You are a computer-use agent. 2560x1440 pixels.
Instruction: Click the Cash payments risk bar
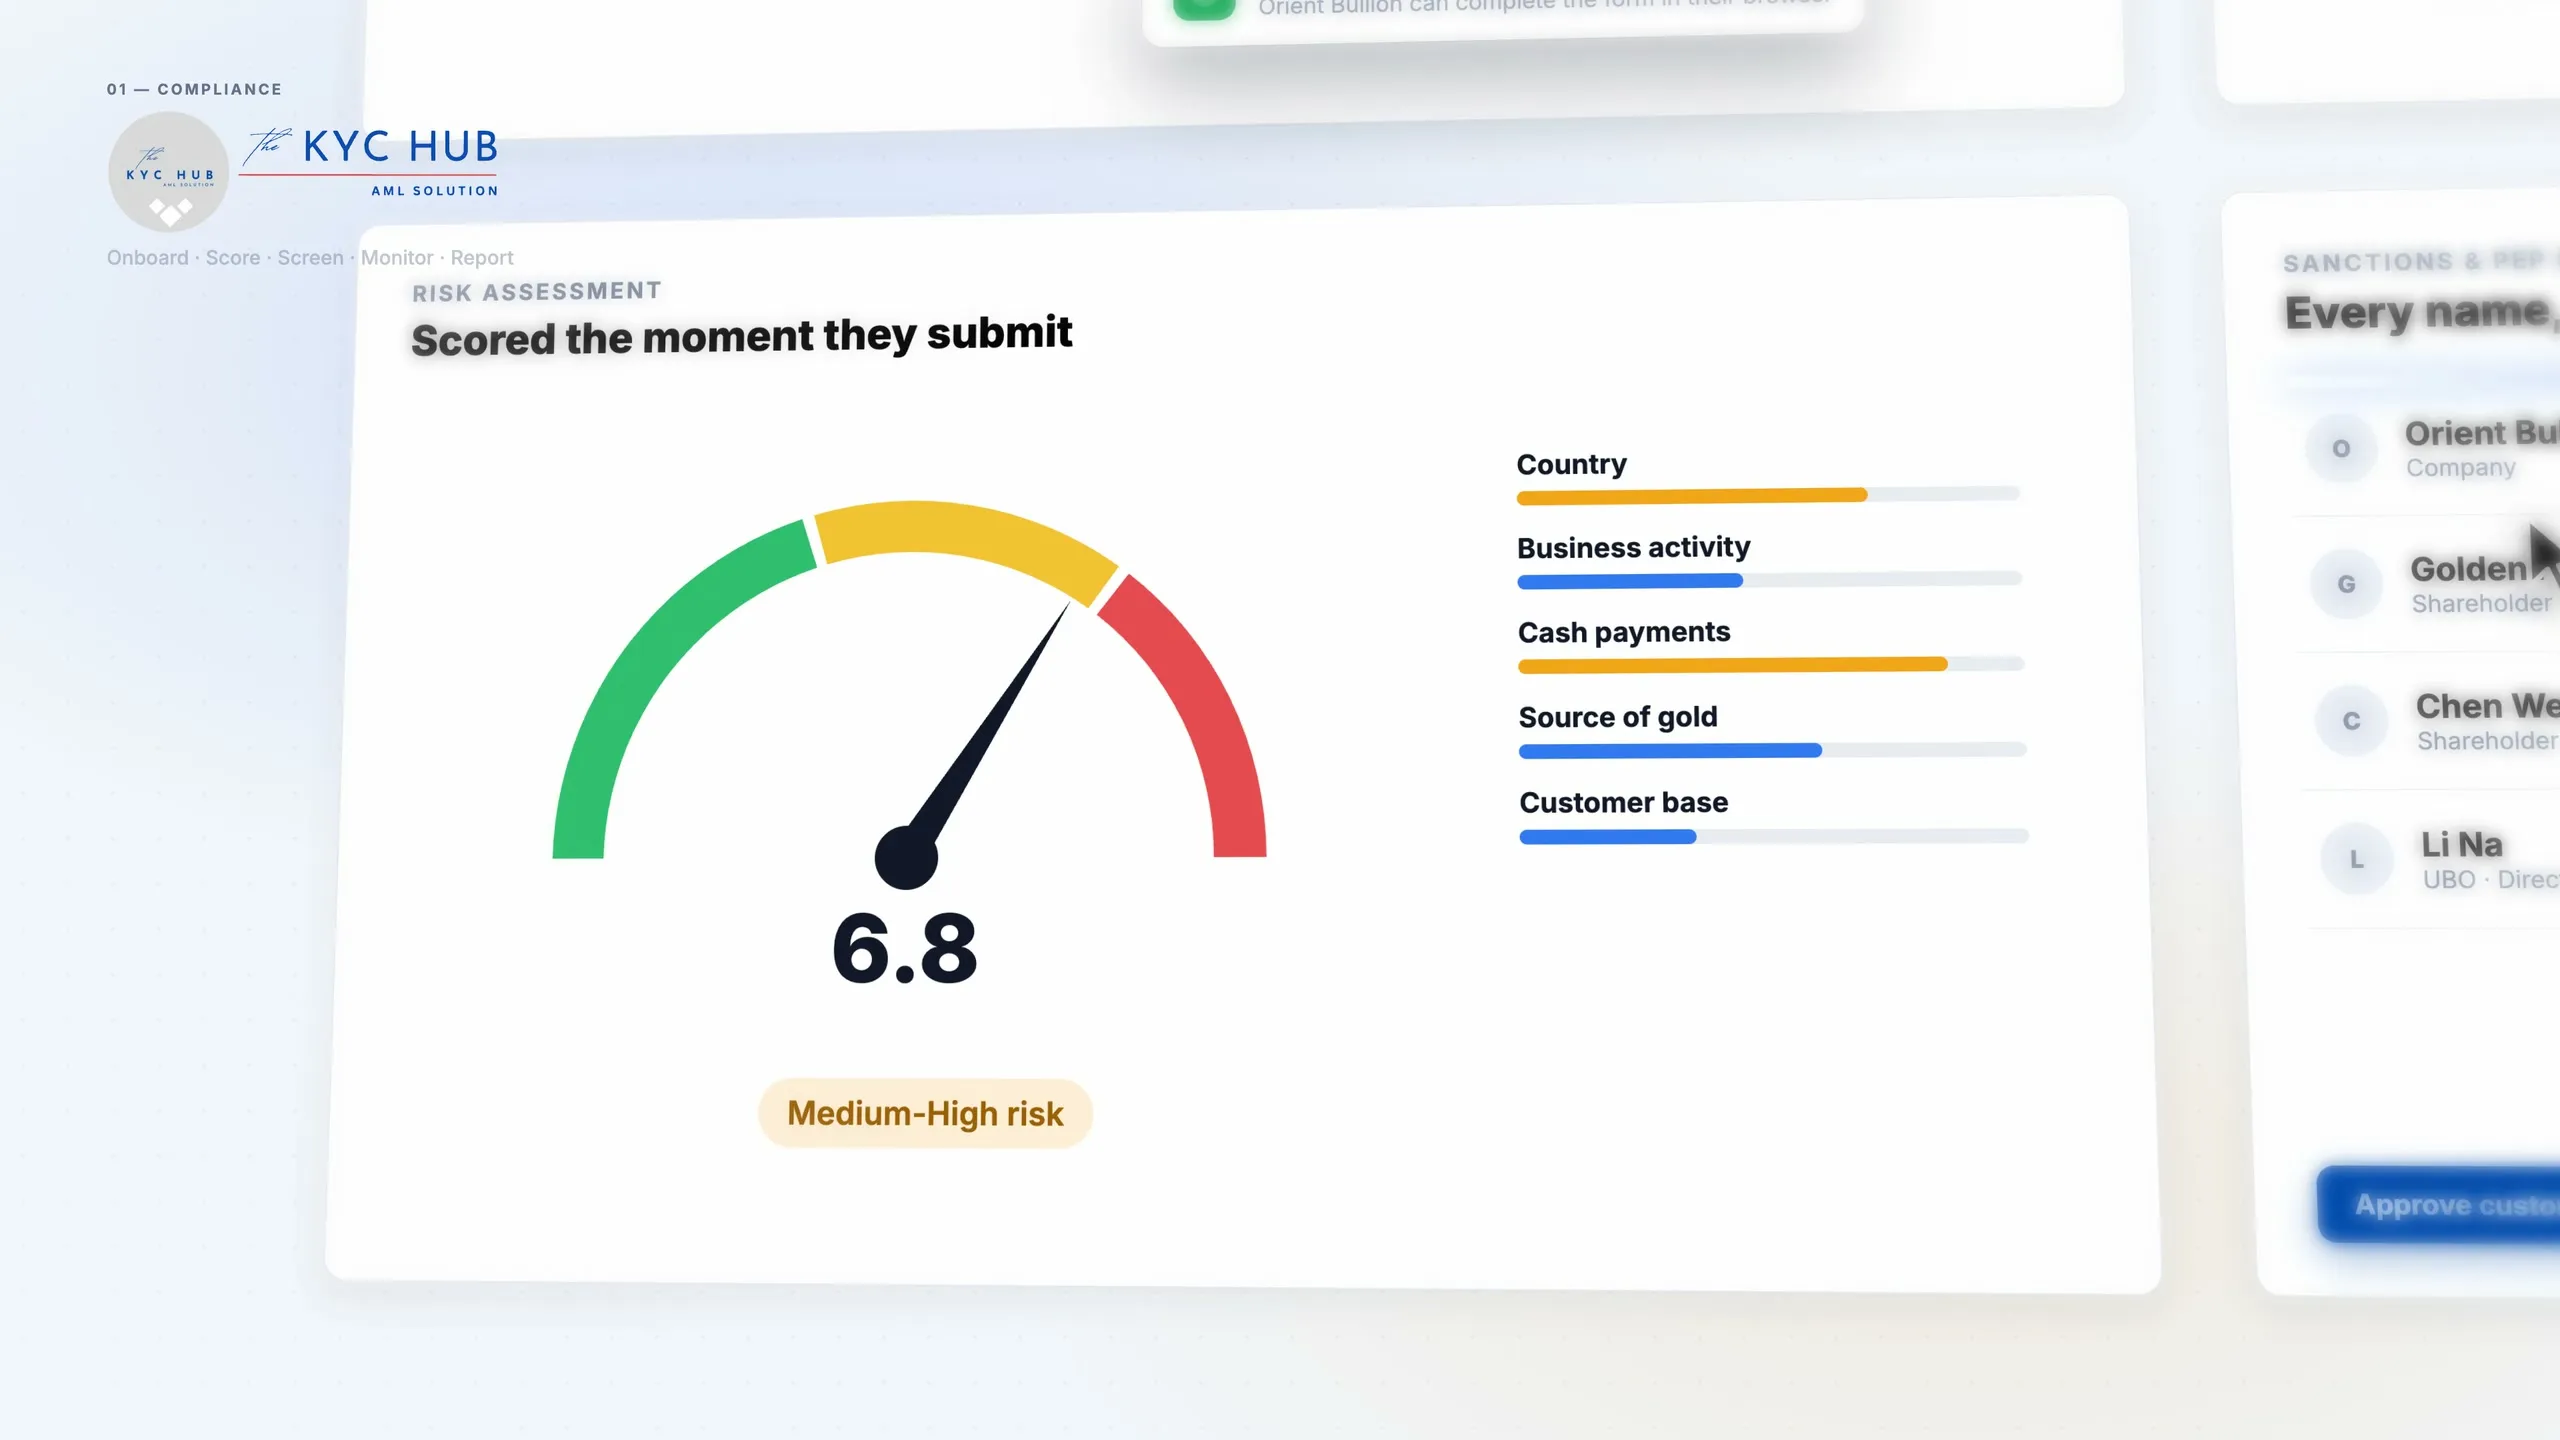(x=1771, y=665)
